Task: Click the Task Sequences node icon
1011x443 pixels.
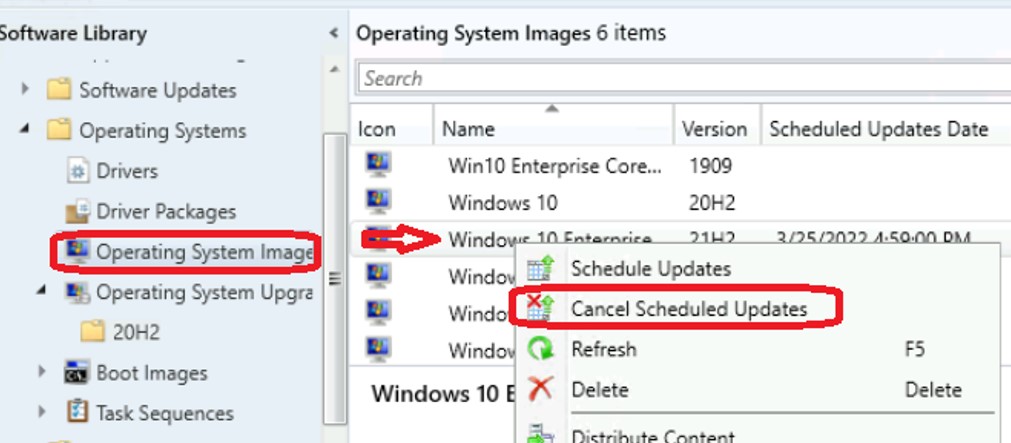Action: click(77, 412)
